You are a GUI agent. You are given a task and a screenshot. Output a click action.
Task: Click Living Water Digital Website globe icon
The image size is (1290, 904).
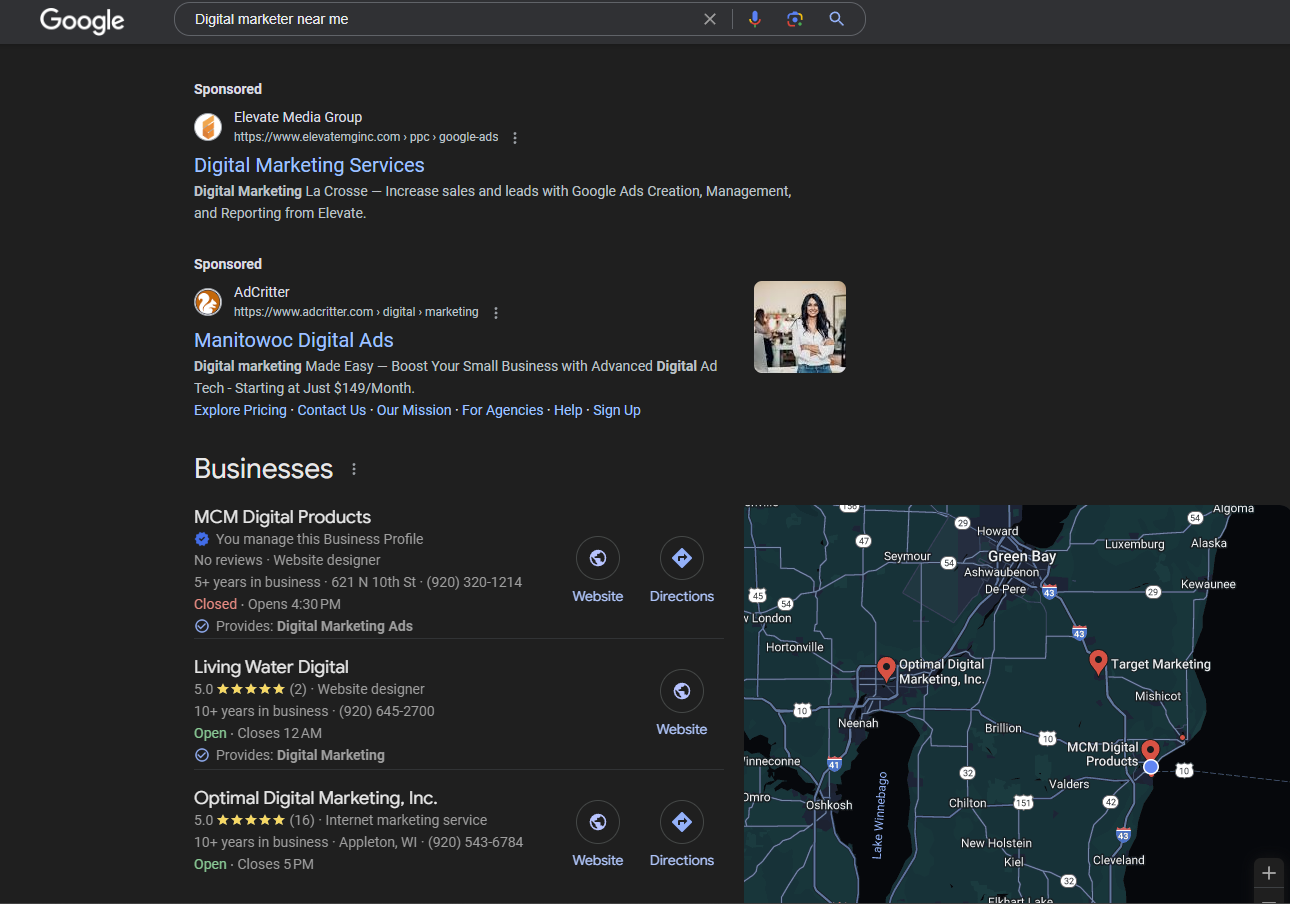pos(682,691)
